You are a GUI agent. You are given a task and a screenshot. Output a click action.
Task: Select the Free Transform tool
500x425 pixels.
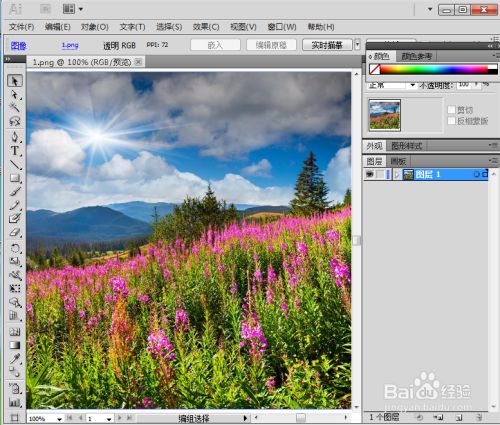(x=15, y=288)
